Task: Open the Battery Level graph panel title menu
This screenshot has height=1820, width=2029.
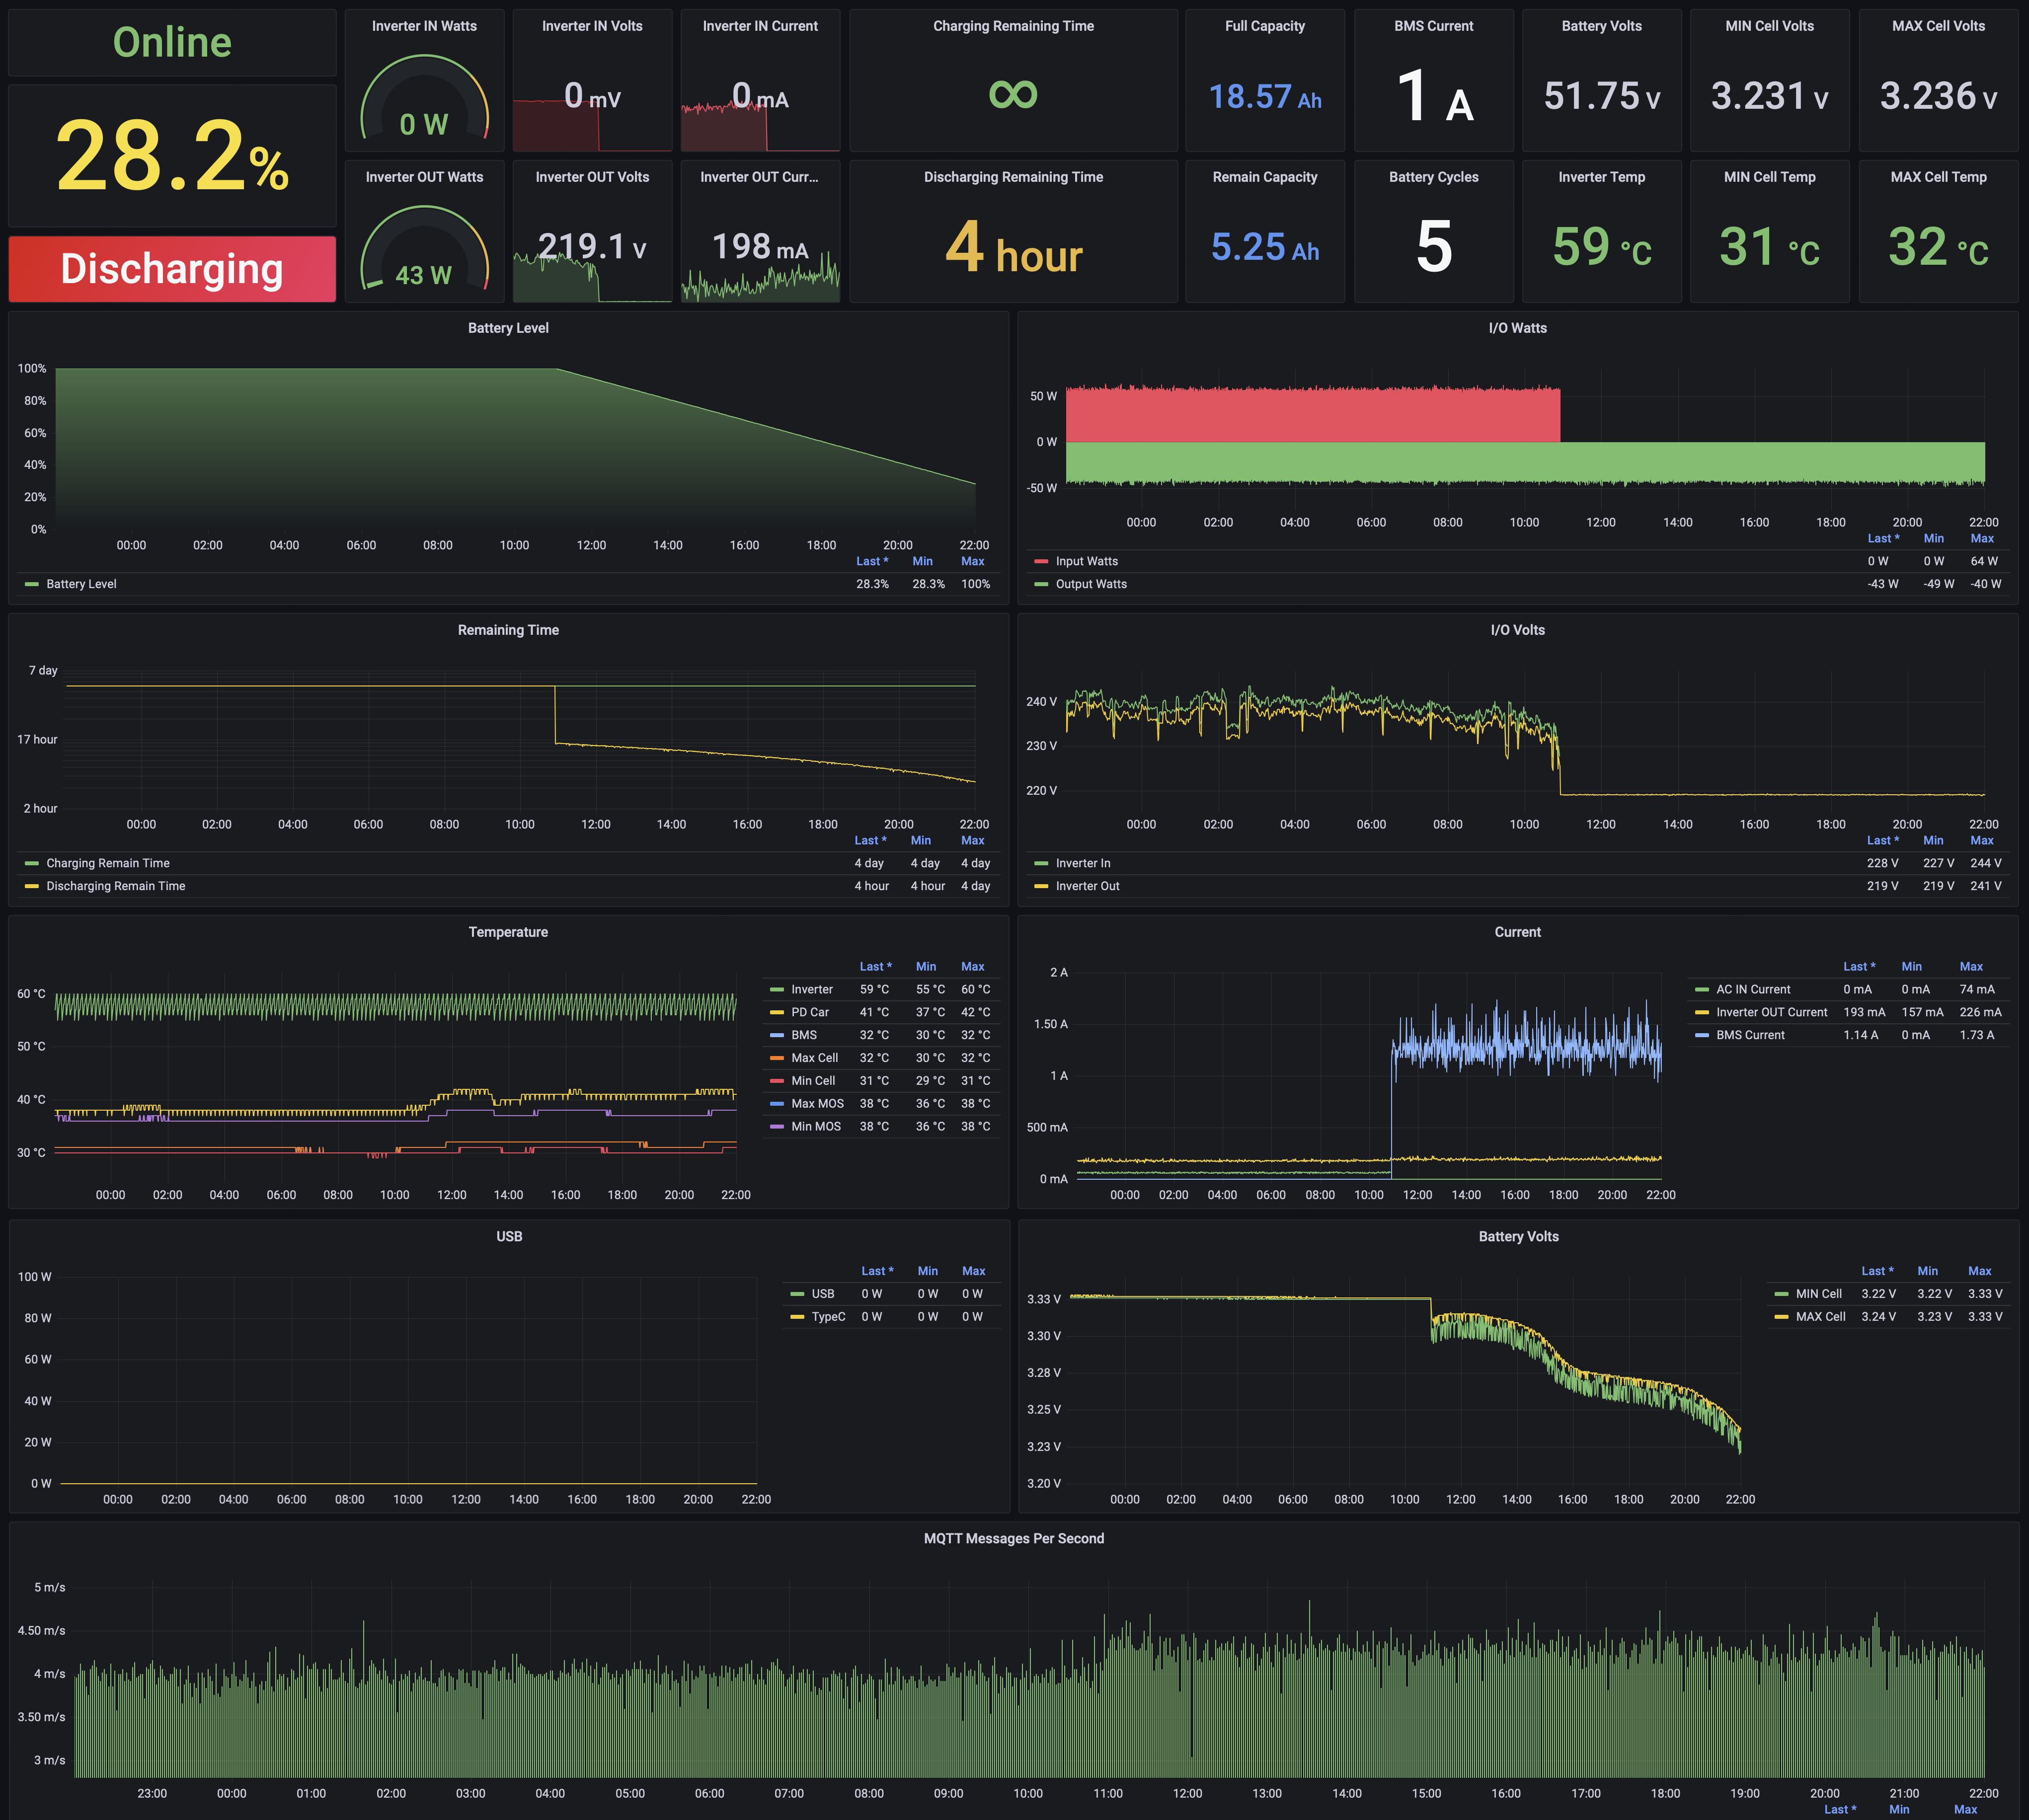Action: (x=508, y=328)
